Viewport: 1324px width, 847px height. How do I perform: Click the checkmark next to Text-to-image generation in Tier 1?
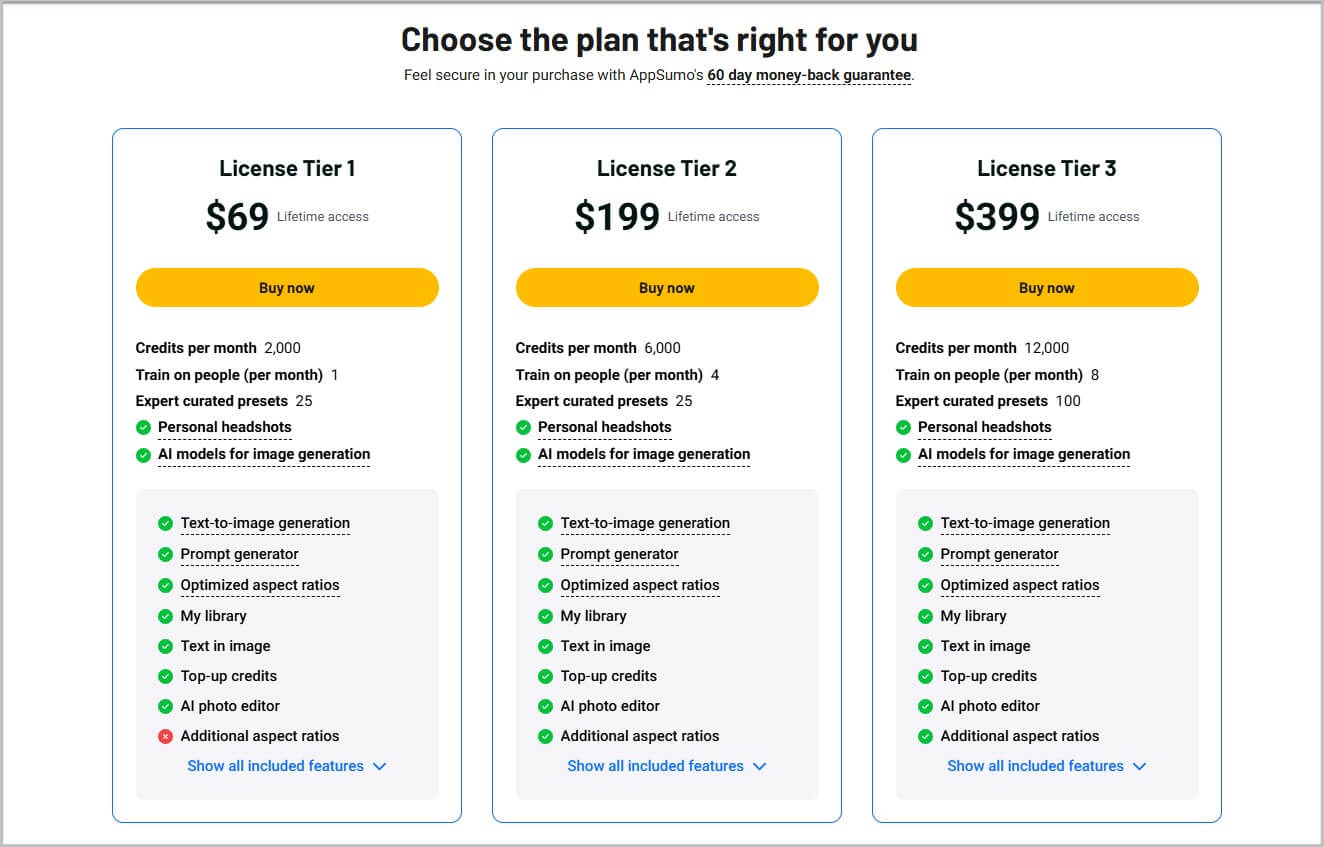(166, 523)
